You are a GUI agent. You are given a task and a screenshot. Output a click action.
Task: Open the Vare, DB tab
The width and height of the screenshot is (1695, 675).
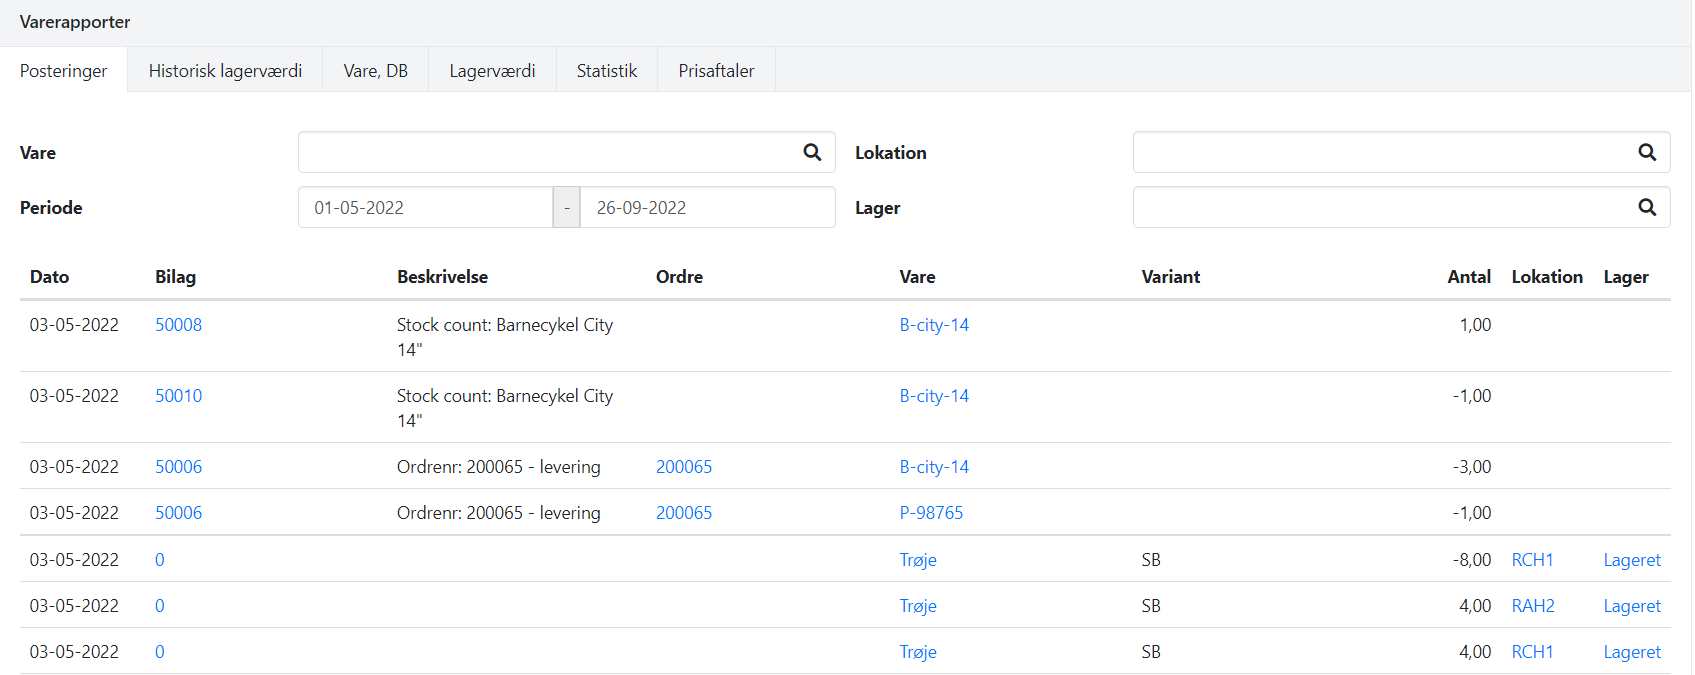[x=375, y=71]
